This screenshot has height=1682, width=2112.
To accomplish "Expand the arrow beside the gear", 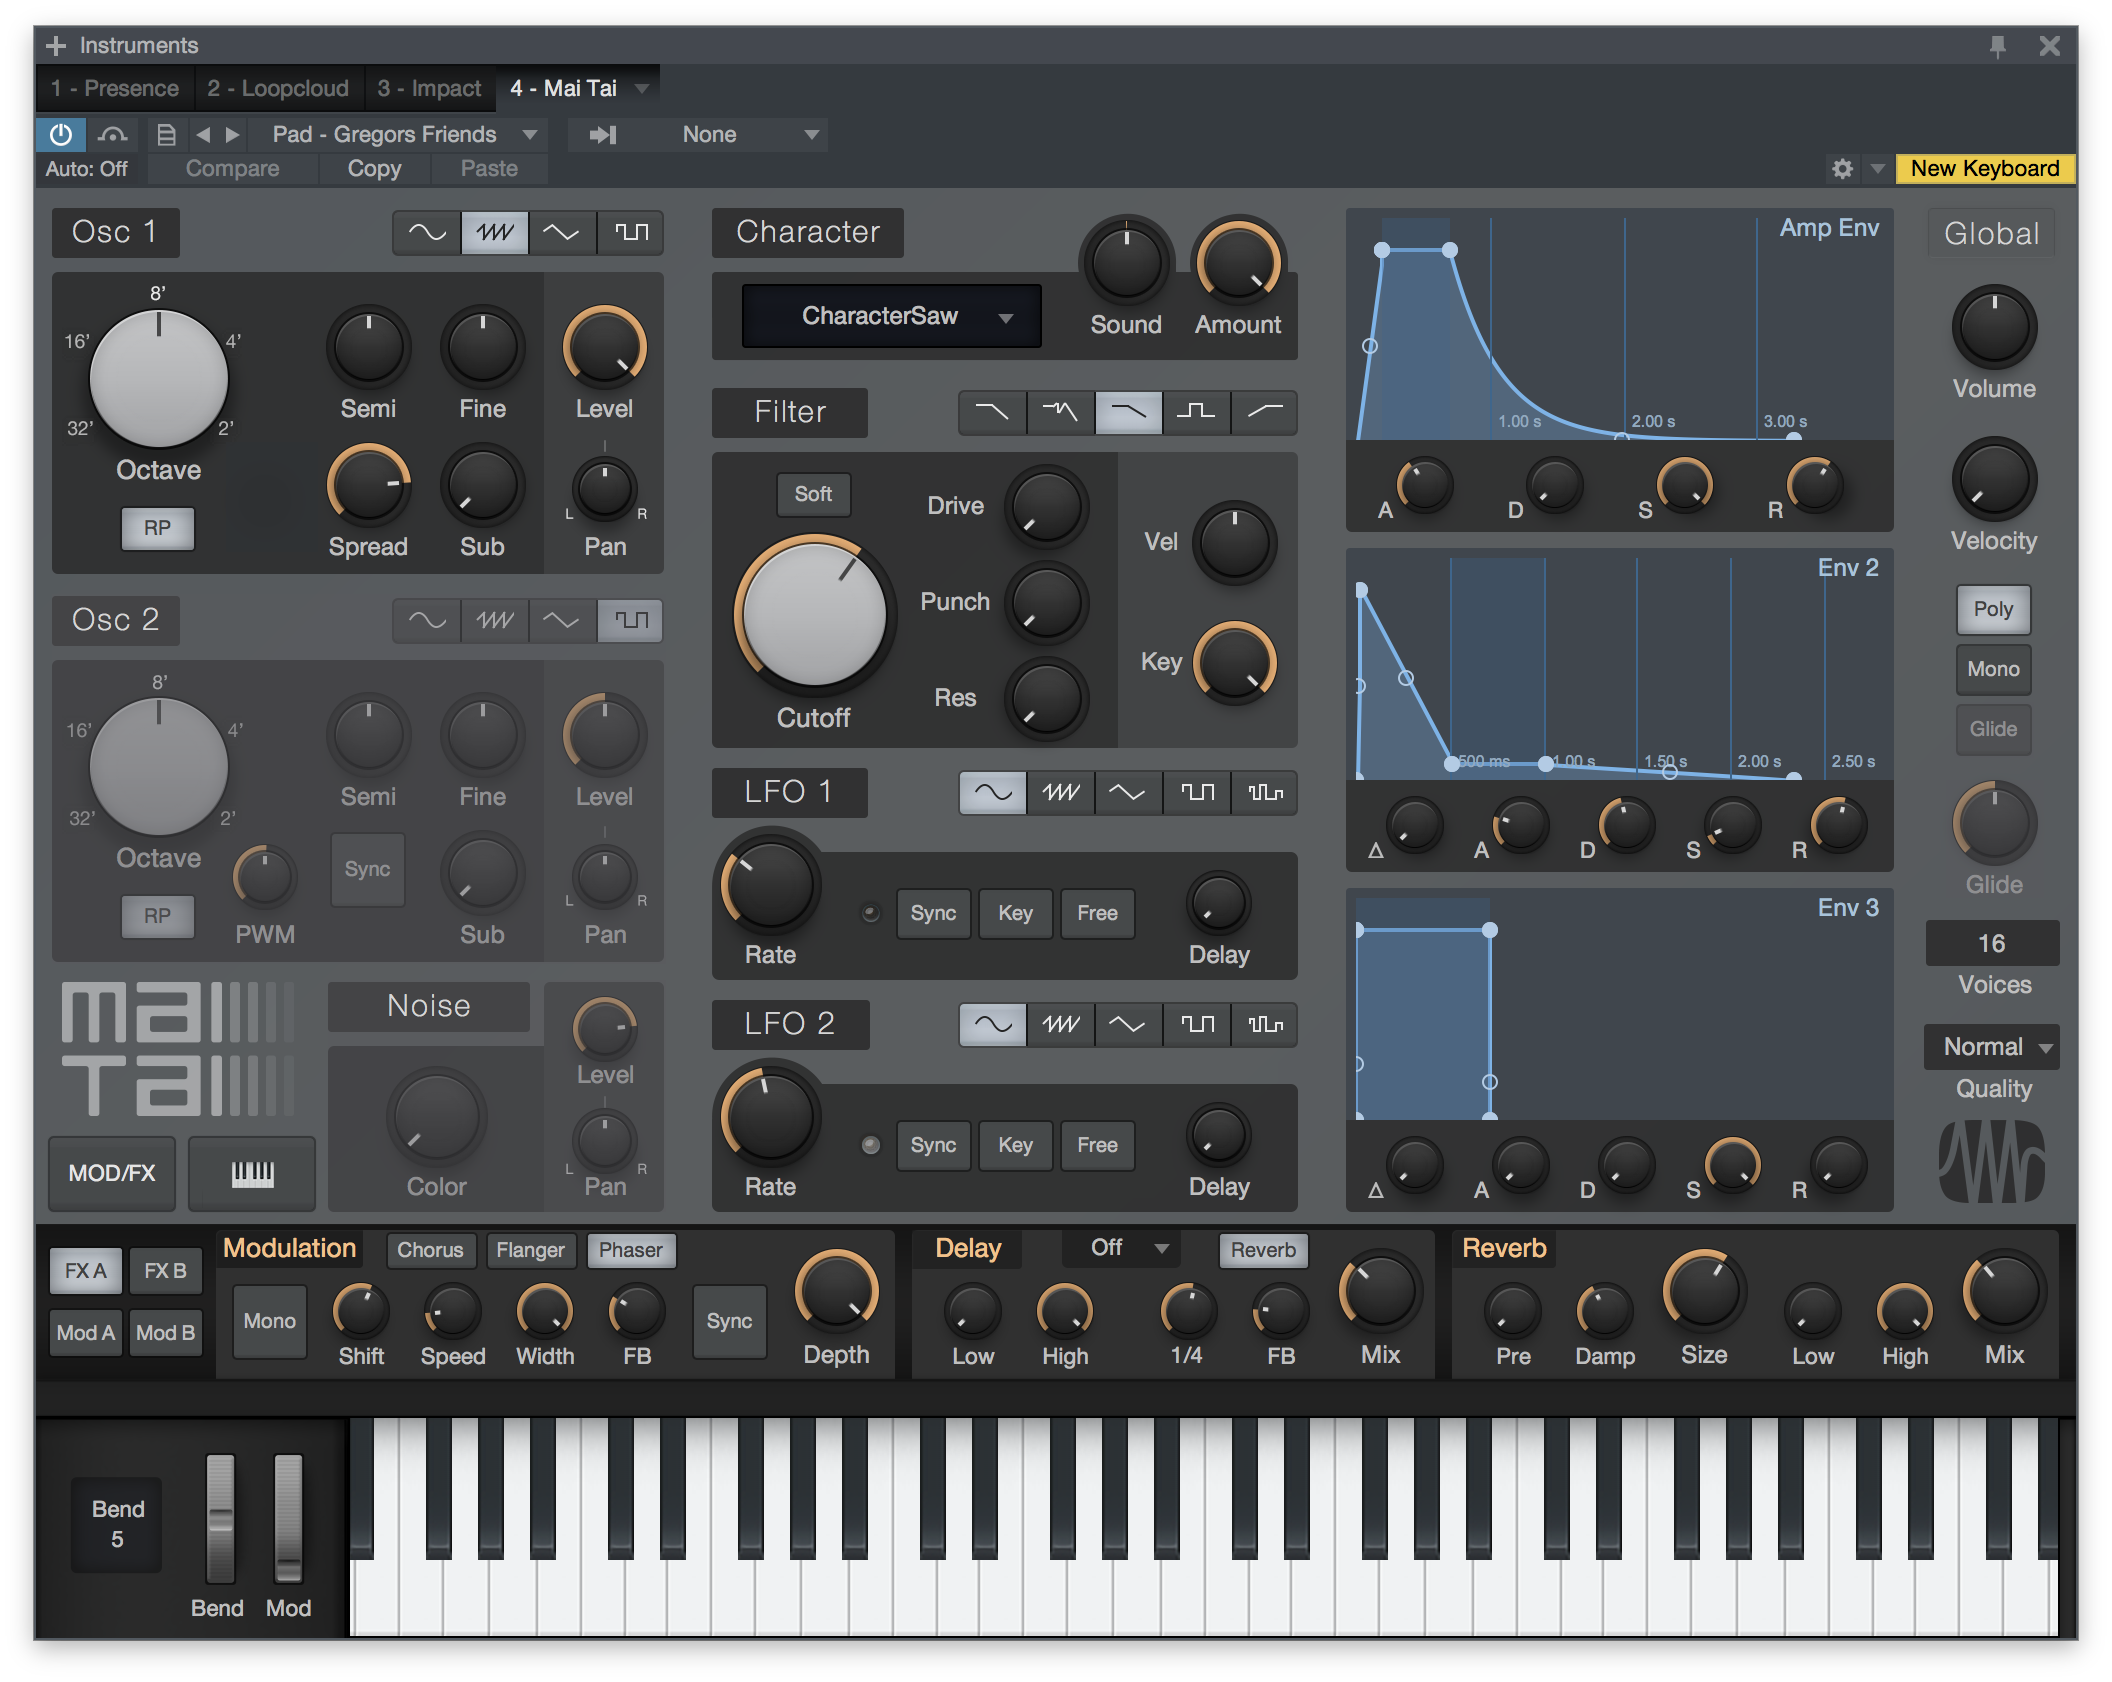I will point(1877,169).
